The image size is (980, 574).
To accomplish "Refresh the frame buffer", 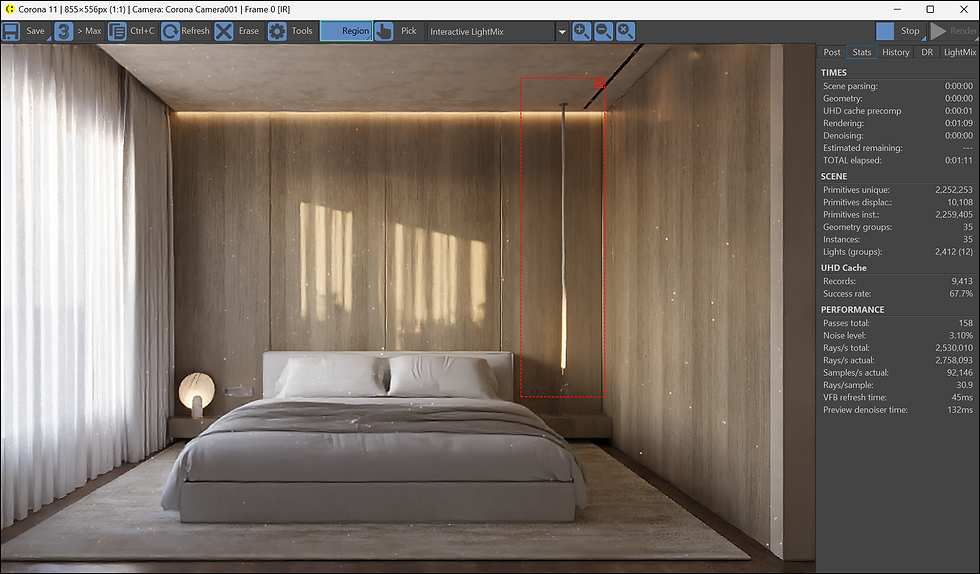I will (185, 31).
